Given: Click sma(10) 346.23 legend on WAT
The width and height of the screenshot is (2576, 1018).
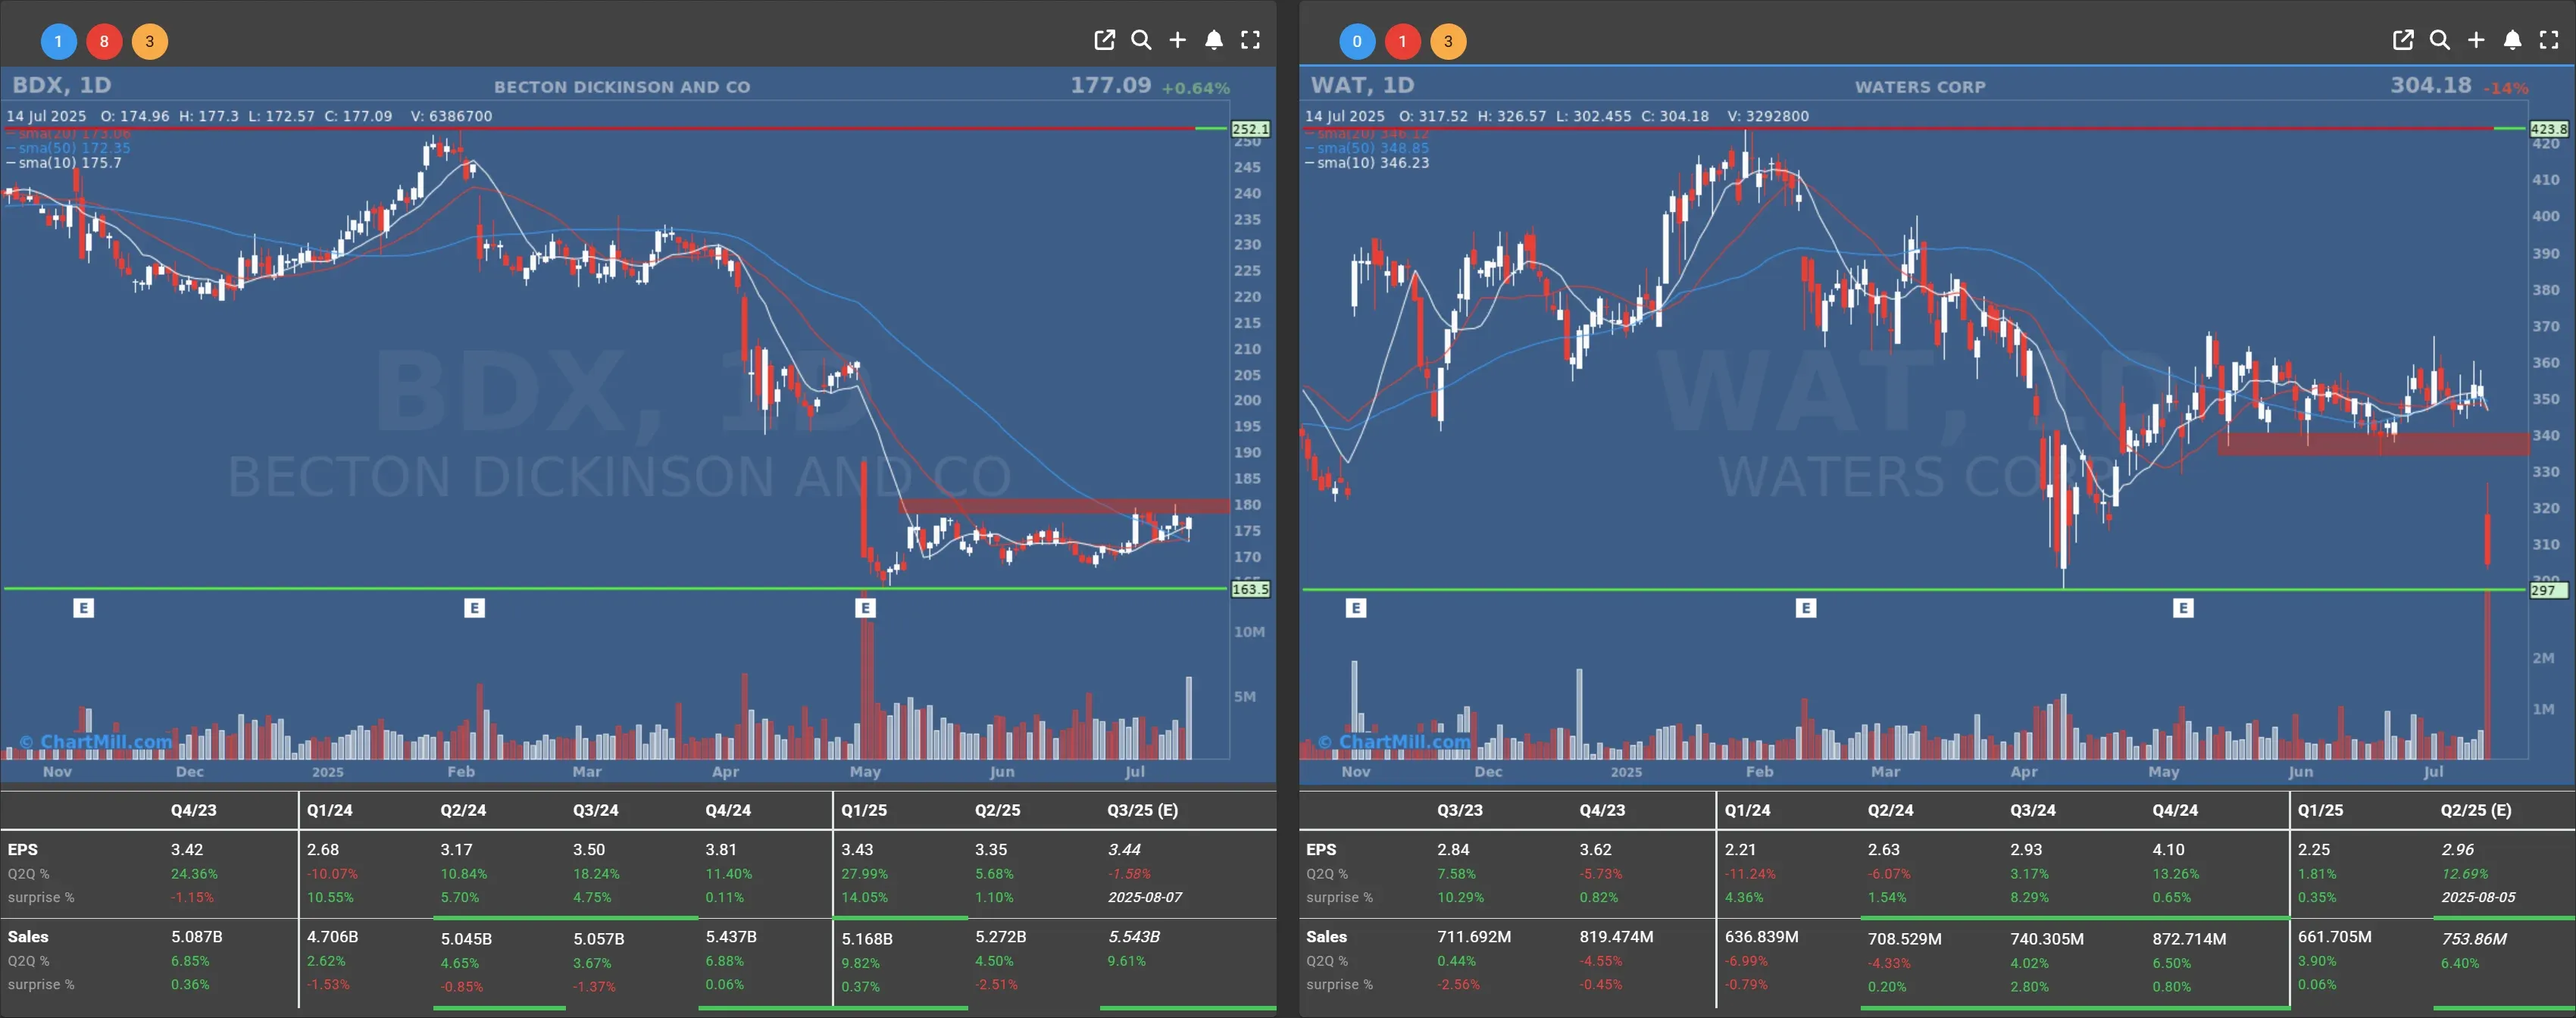Looking at the screenshot, I should pyautogui.click(x=1367, y=163).
